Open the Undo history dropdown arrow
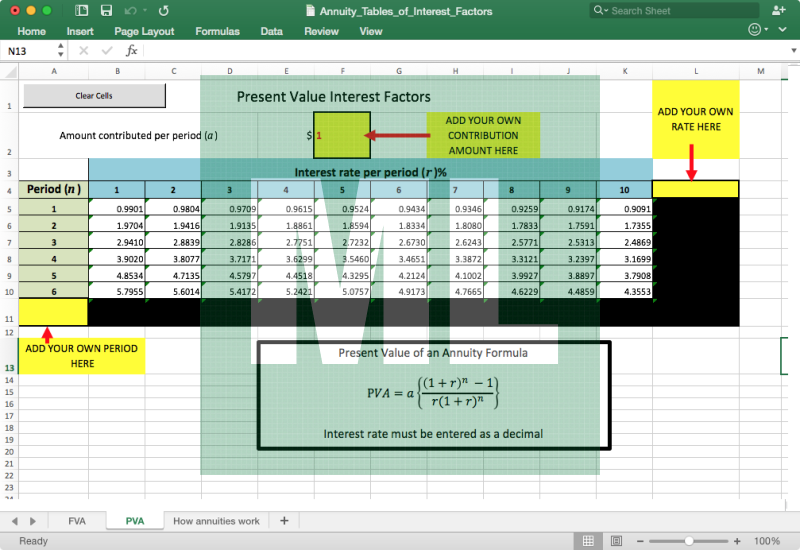Viewport: 800px width, 550px height. coord(144,11)
